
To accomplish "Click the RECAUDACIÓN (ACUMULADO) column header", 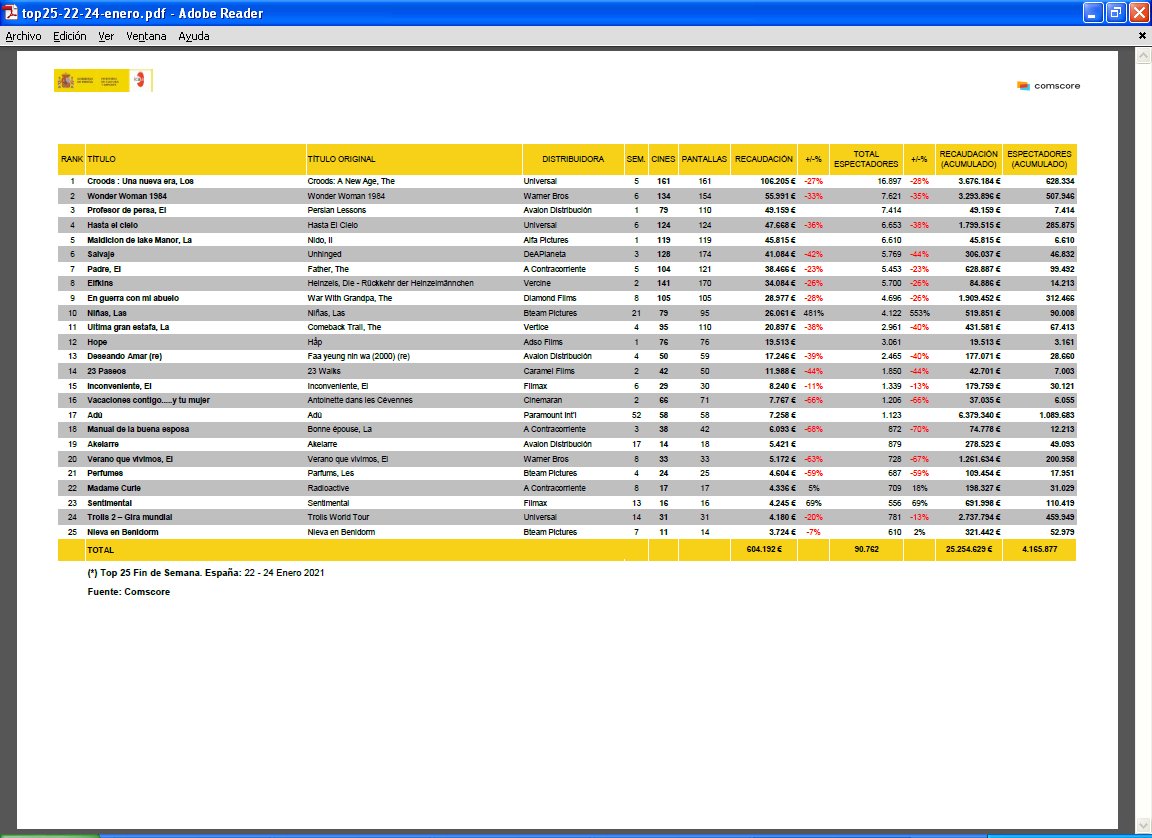I will (968, 159).
